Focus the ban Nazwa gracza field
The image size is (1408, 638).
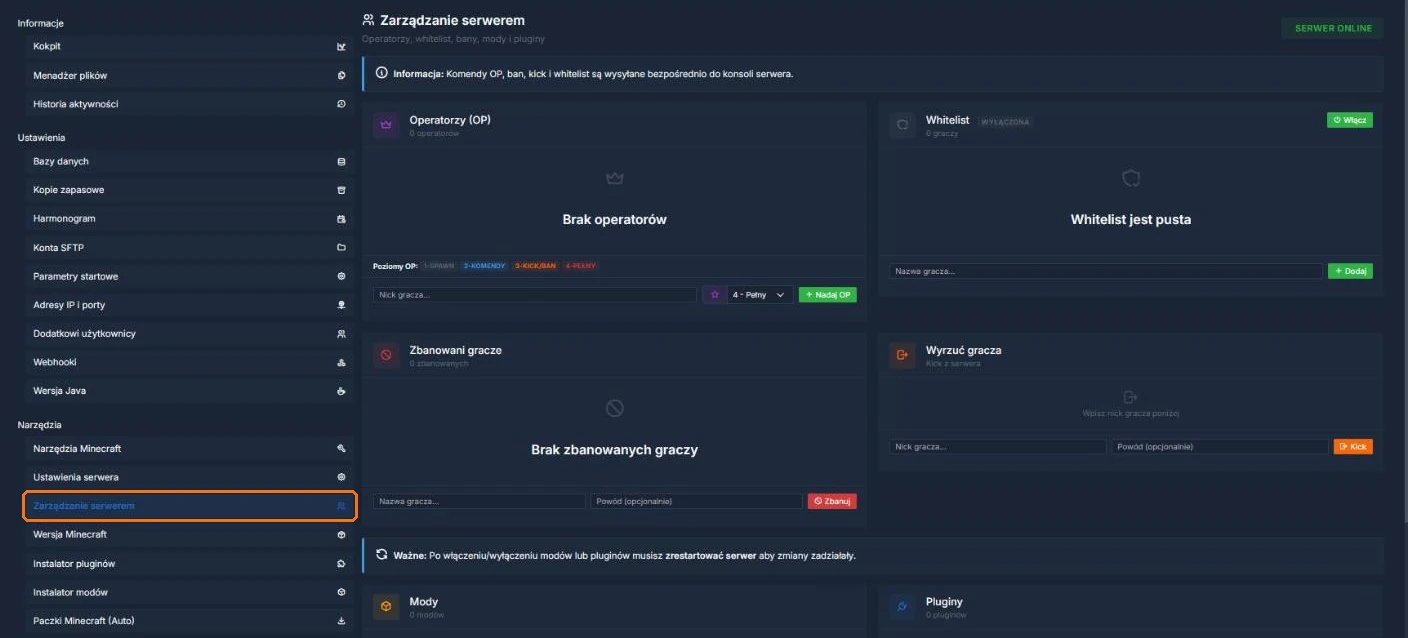479,501
